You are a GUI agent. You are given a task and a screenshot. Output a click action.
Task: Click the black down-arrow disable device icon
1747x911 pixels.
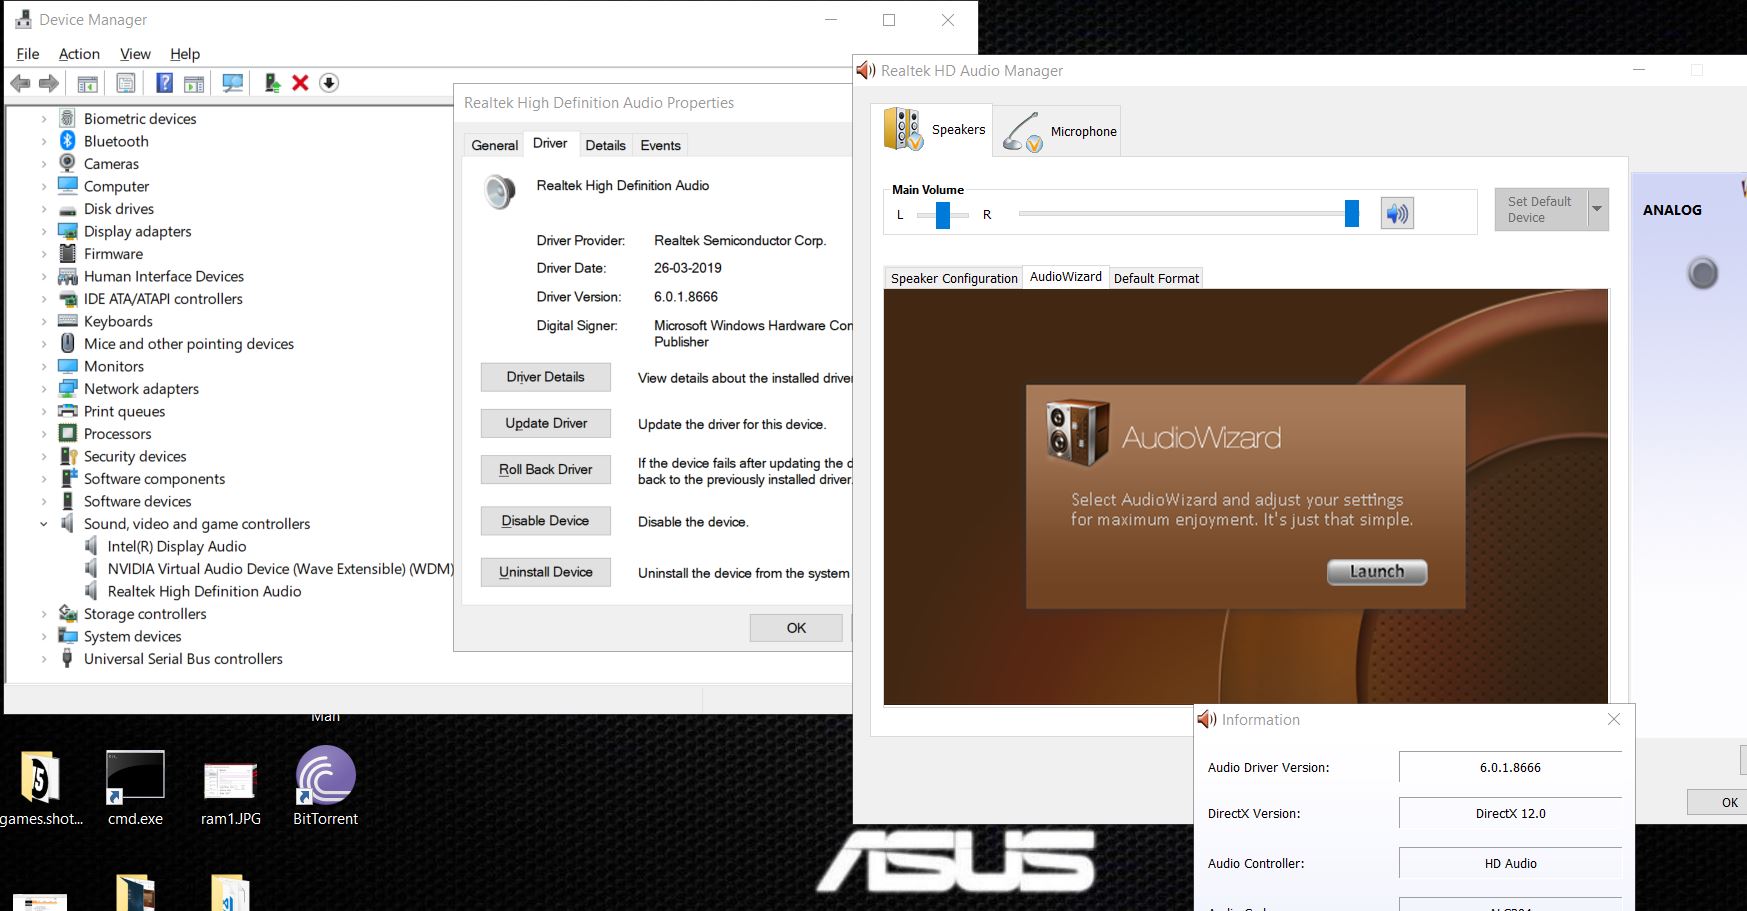click(x=329, y=83)
